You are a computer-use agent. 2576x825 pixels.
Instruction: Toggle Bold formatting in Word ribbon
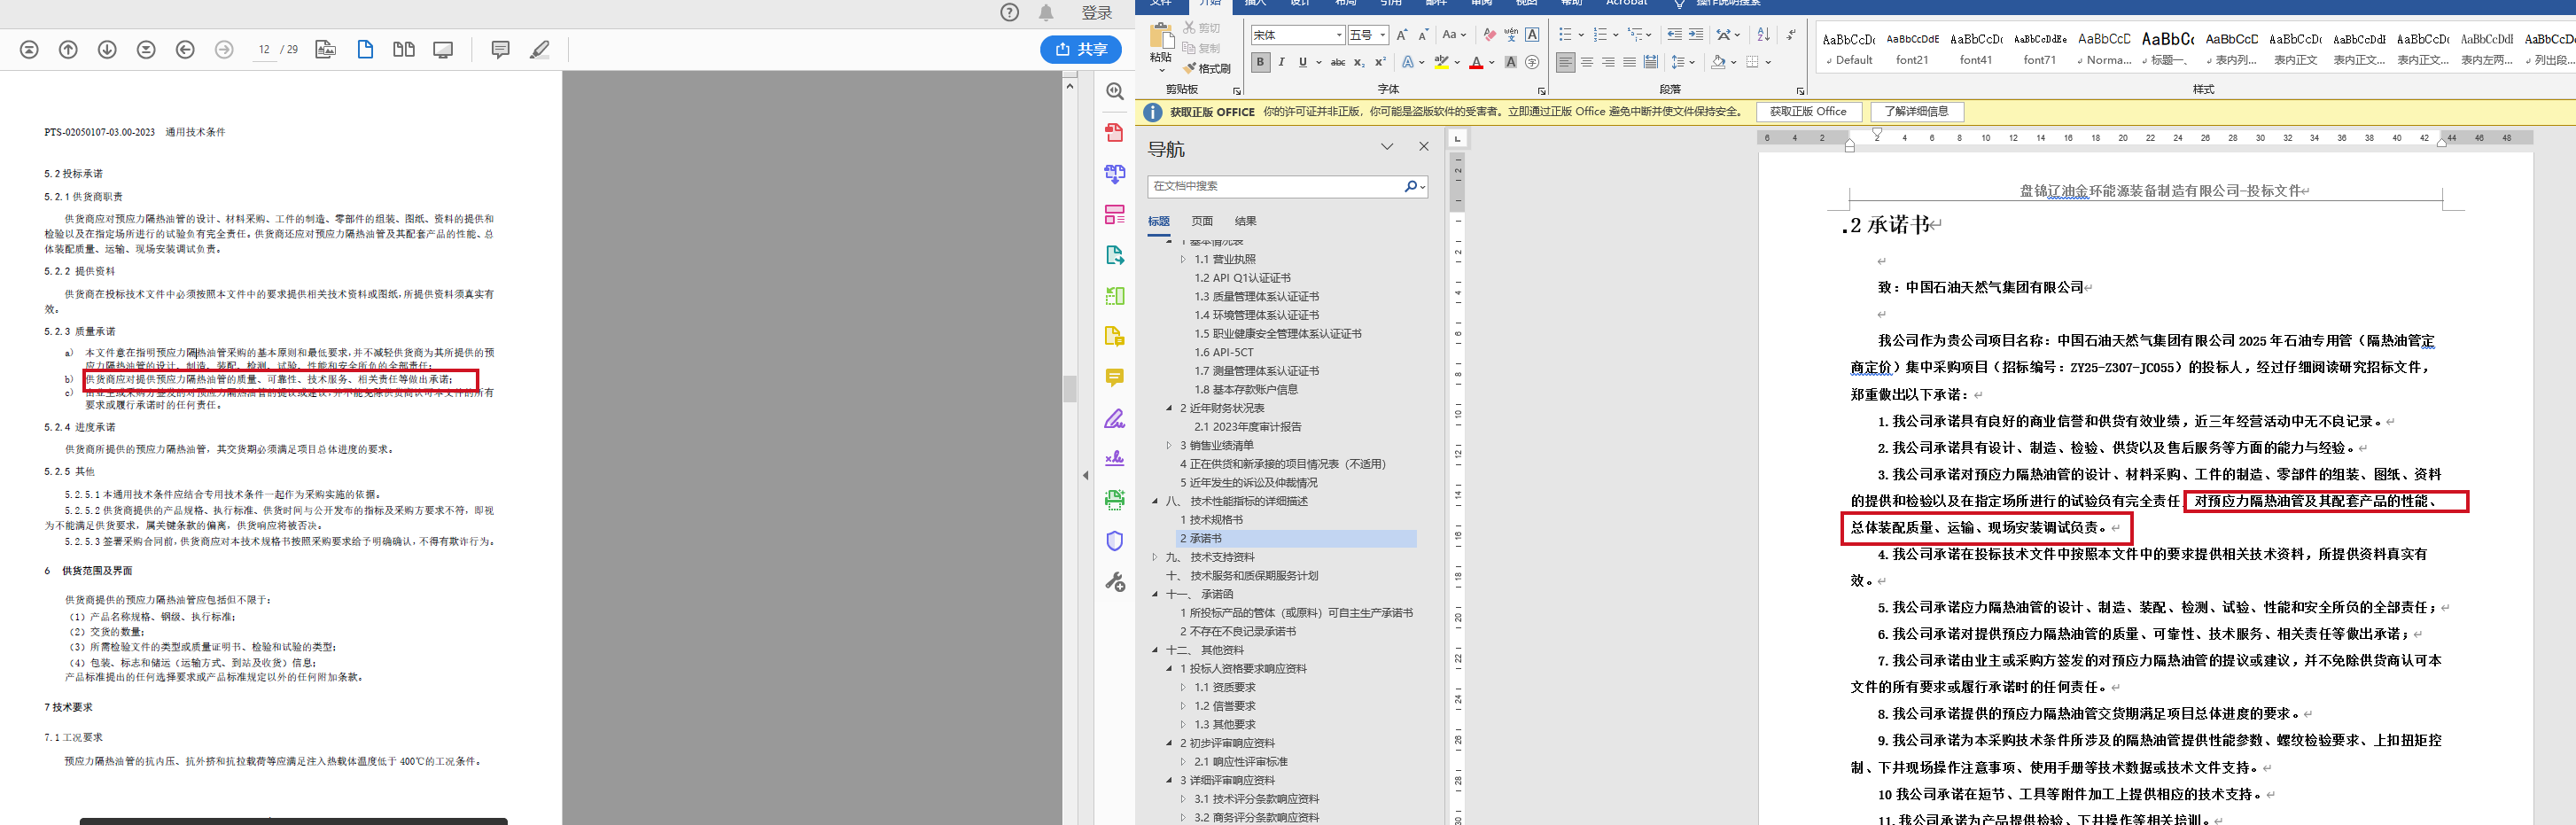(1260, 62)
